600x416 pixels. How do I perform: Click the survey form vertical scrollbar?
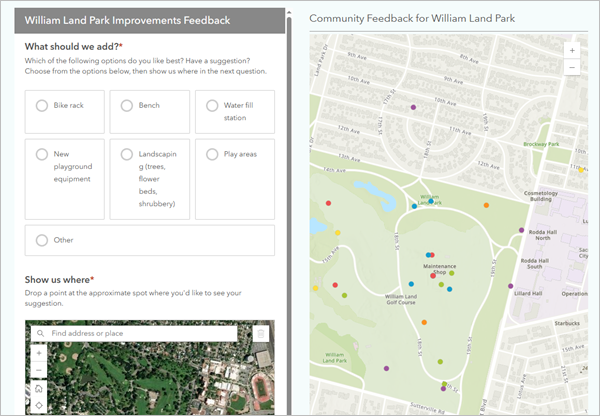[289, 214]
